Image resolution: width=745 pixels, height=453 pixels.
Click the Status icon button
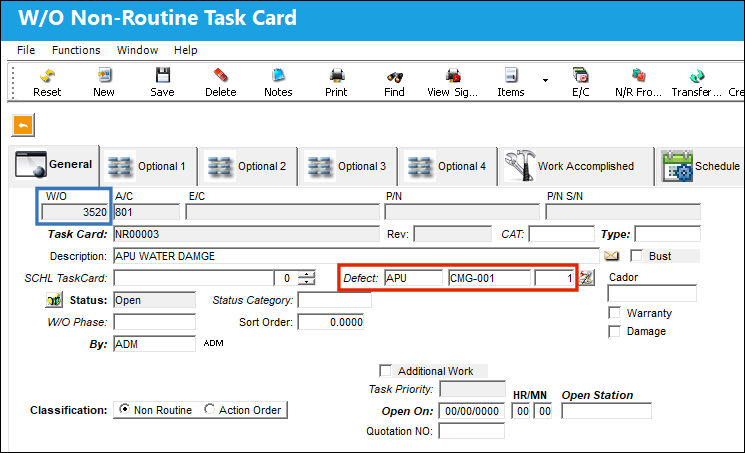[54, 300]
